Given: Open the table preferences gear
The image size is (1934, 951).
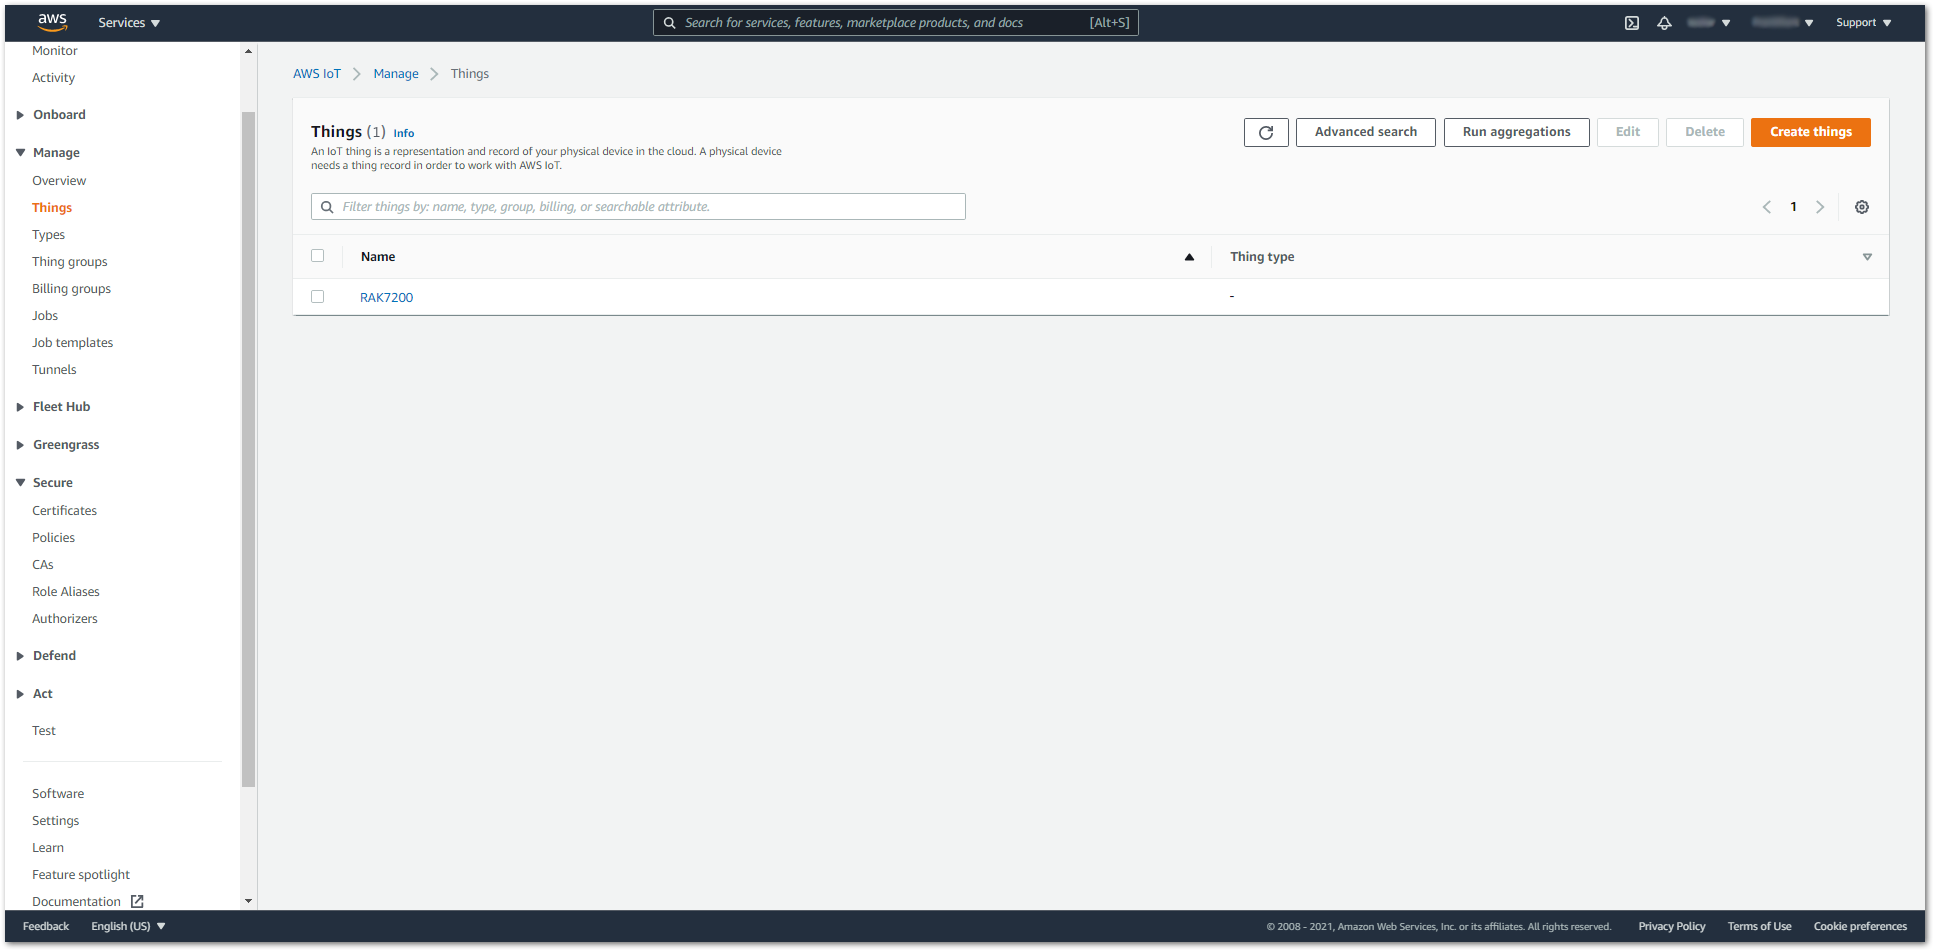Looking at the screenshot, I should (1862, 207).
